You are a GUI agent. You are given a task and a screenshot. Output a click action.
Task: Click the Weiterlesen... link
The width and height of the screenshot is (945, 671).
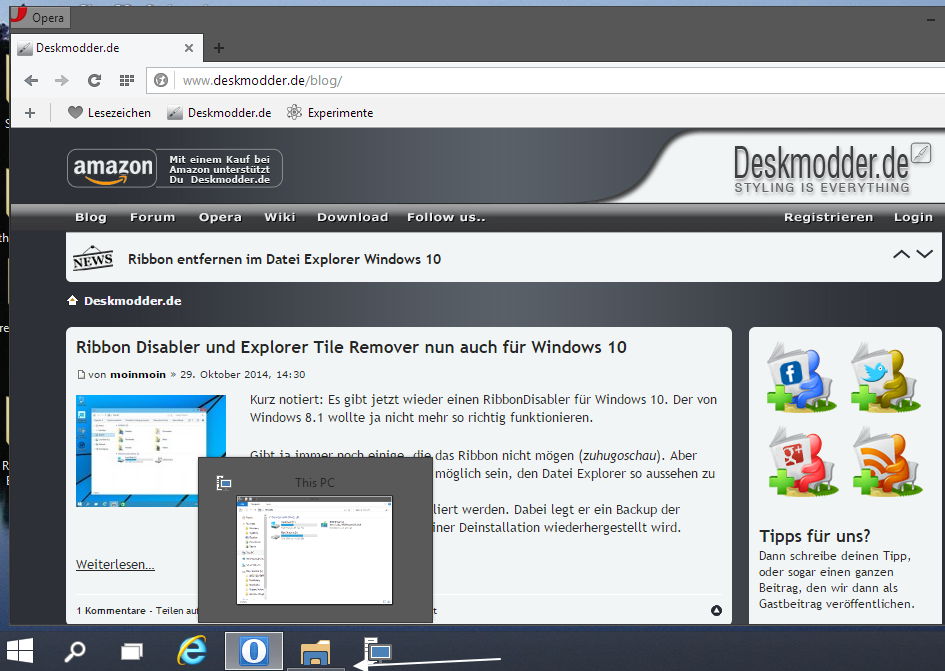115,564
